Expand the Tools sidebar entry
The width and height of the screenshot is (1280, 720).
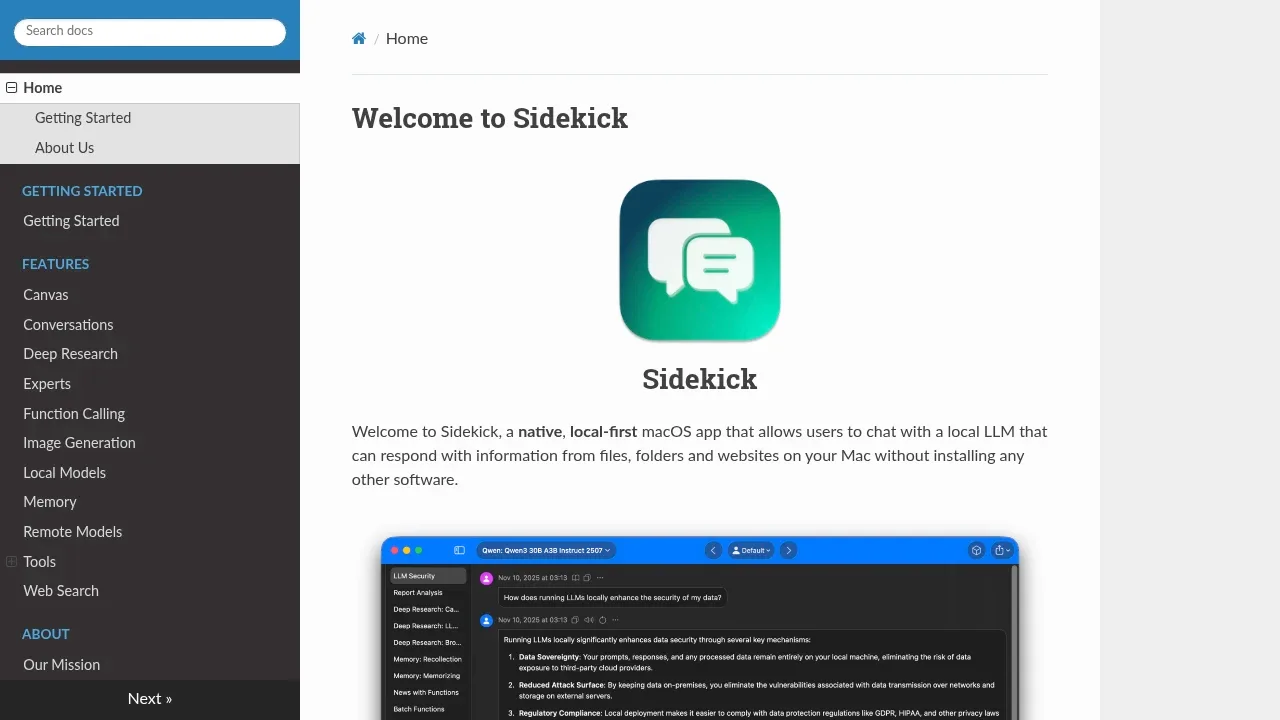[x=12, y=562]
